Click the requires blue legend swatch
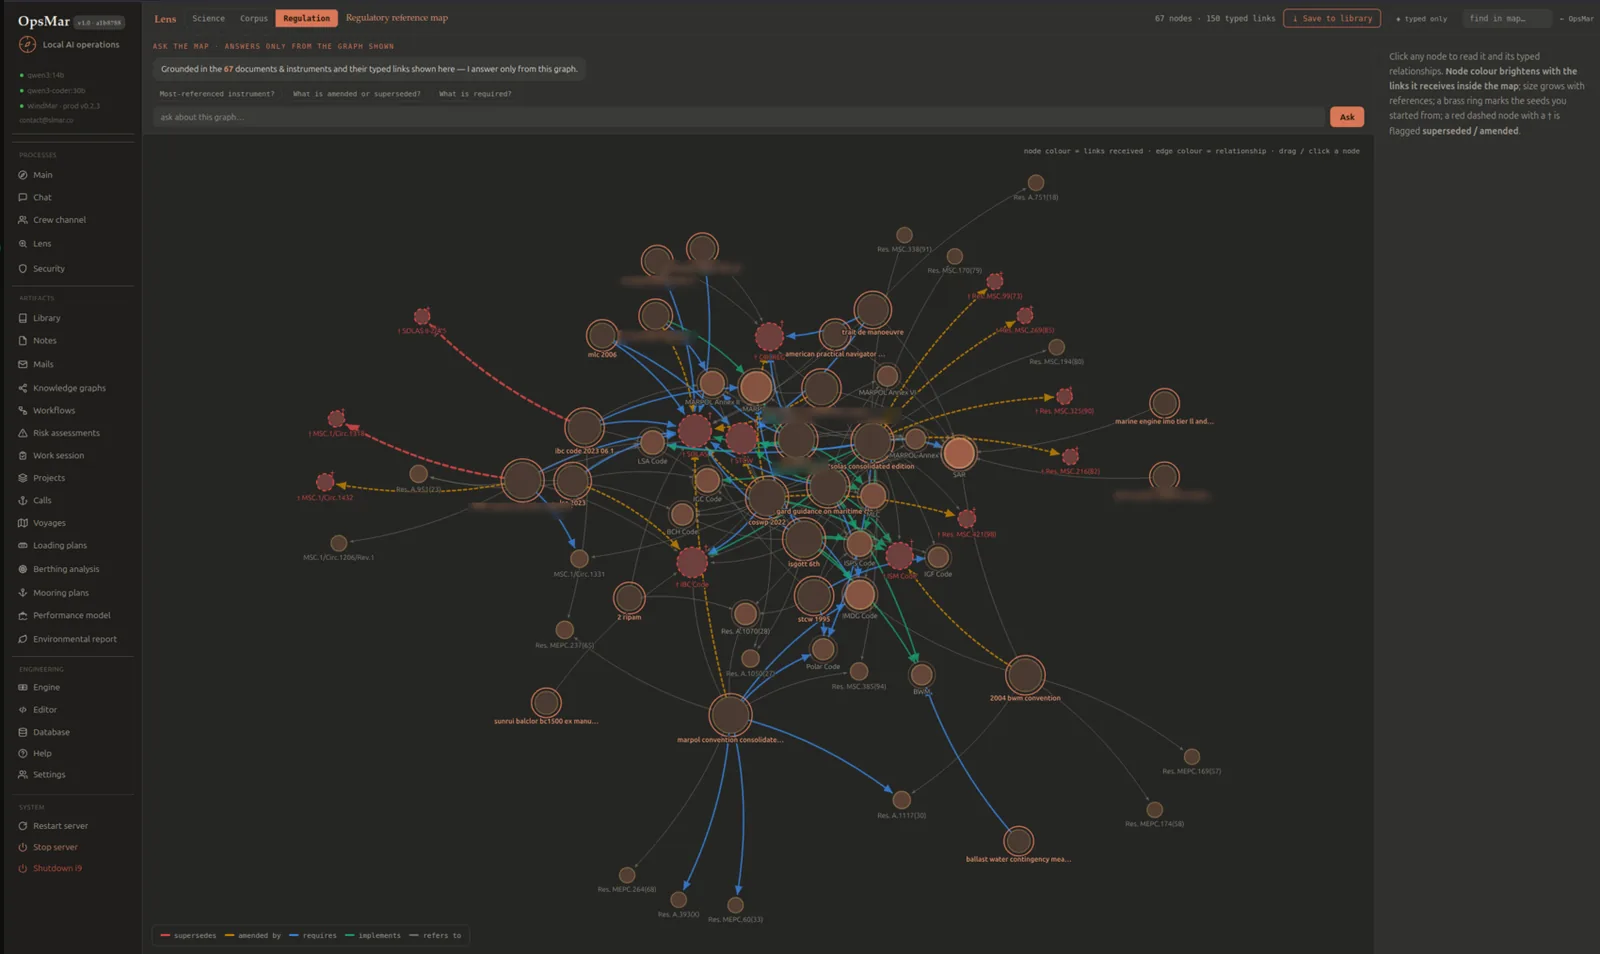This screenshot has height=954, width=1600. point(294,936)
